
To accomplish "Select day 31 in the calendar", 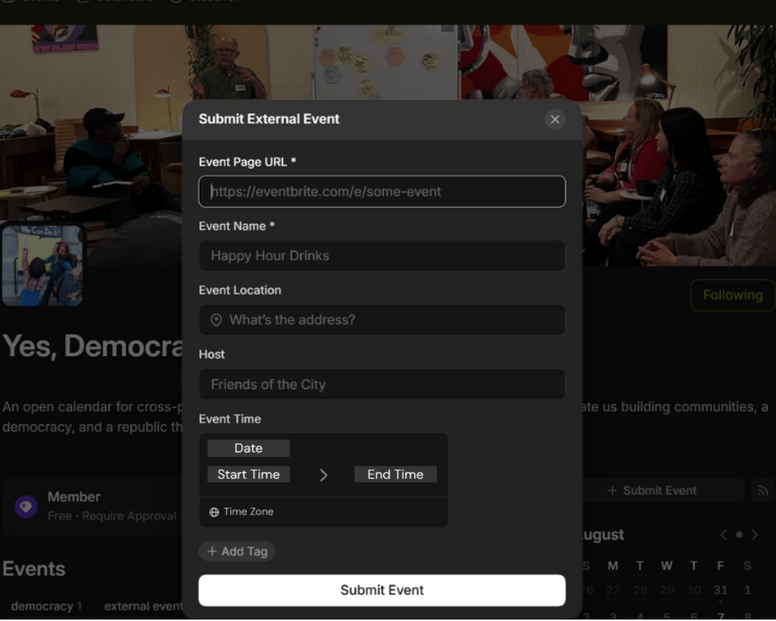I will coord(720,590).
